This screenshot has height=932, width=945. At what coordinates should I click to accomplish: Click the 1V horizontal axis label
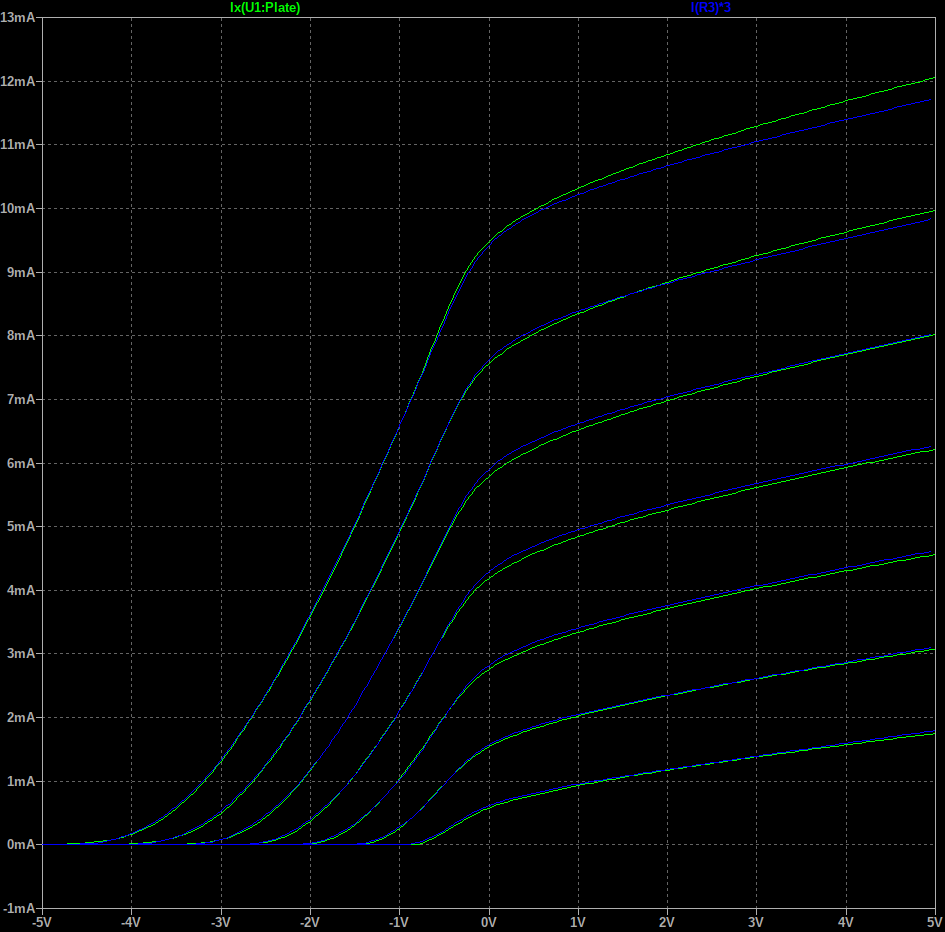(578, 923)
